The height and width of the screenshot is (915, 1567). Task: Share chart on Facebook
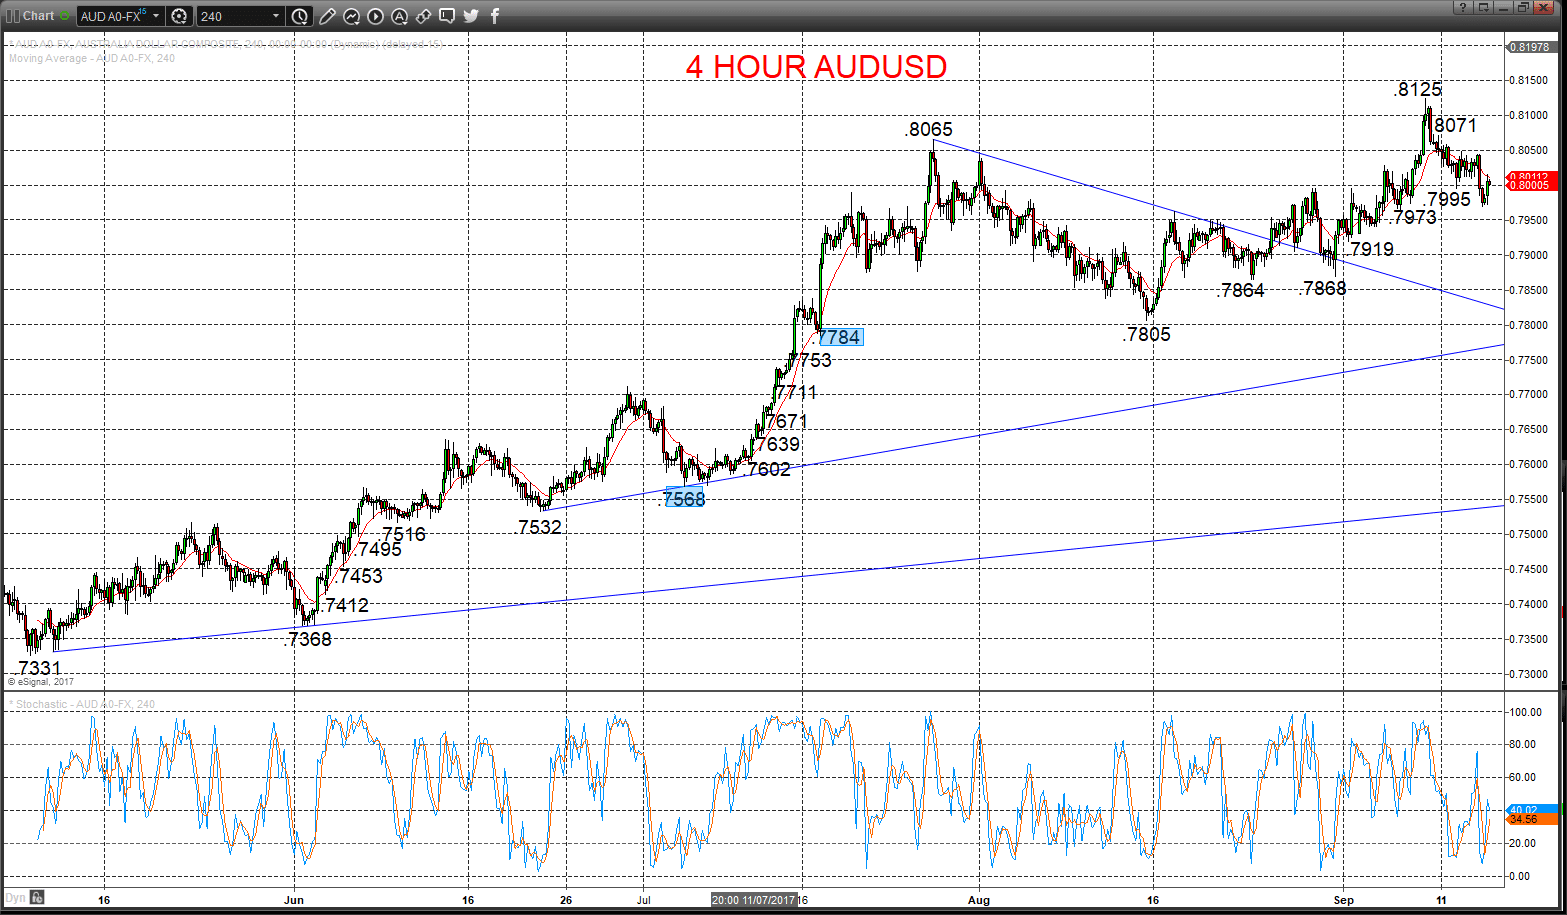495,16
